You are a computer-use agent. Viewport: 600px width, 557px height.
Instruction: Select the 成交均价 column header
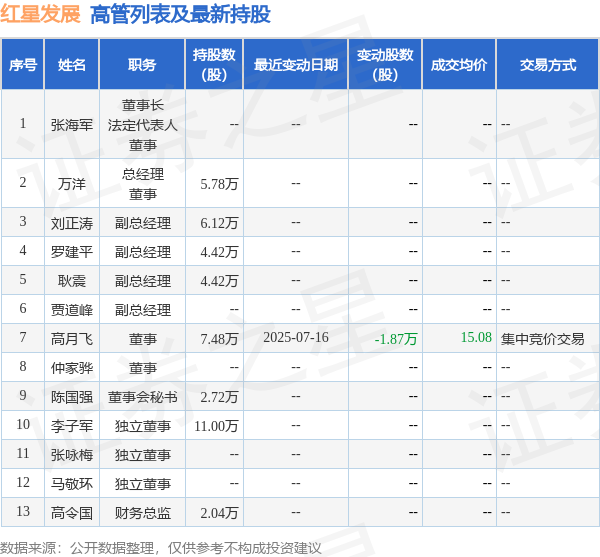pos(459,65)
